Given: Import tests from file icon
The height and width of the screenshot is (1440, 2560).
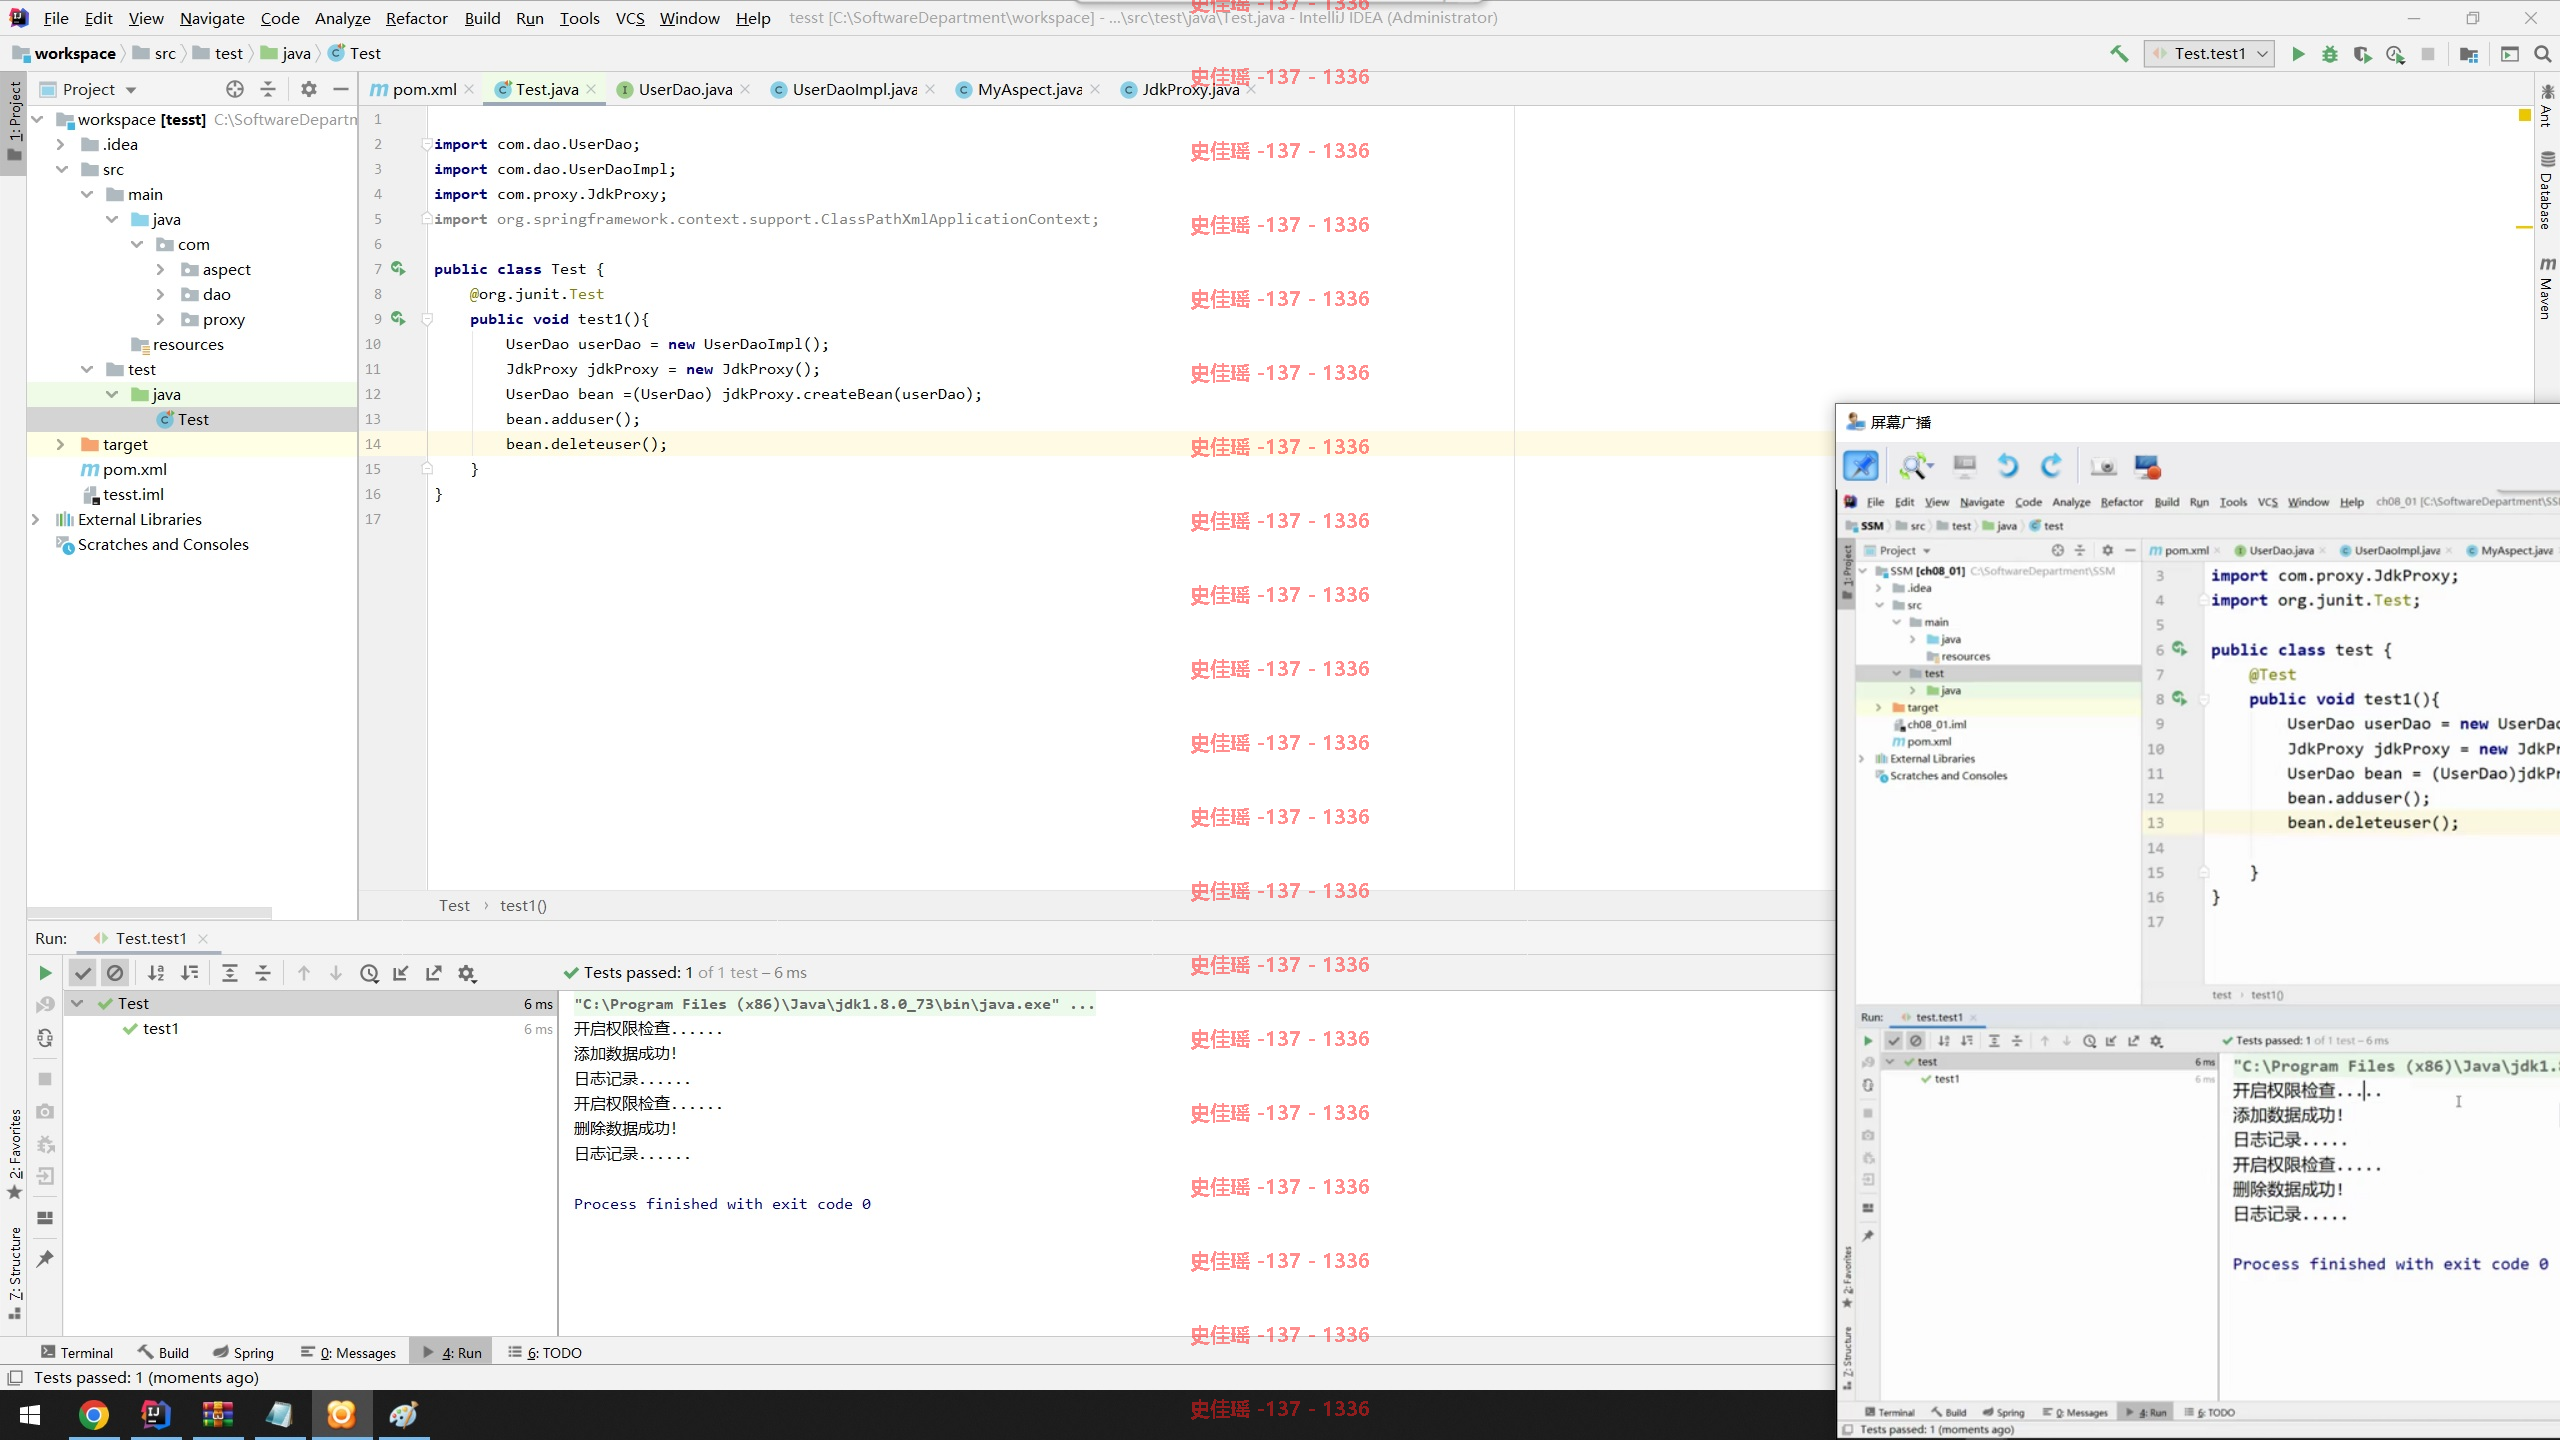Looking at the screenshot, I should coord(401,973).
